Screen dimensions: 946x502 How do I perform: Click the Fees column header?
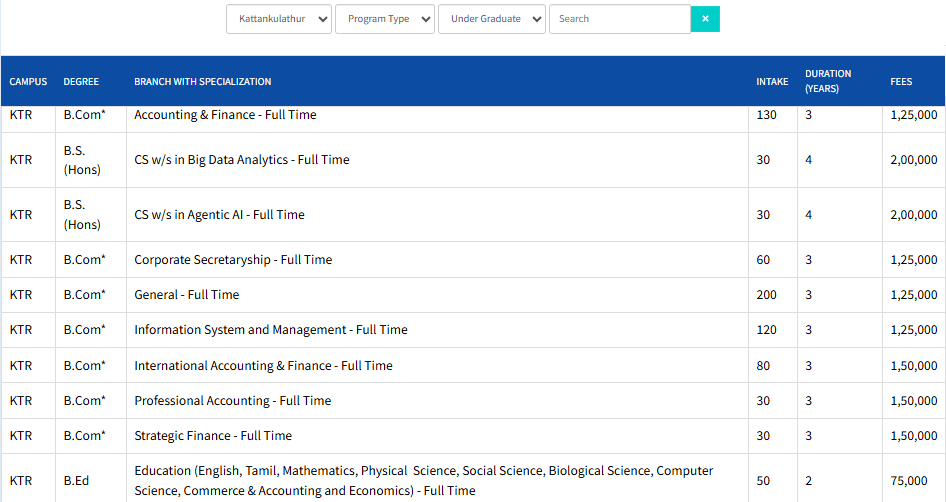tap(901, 82)
